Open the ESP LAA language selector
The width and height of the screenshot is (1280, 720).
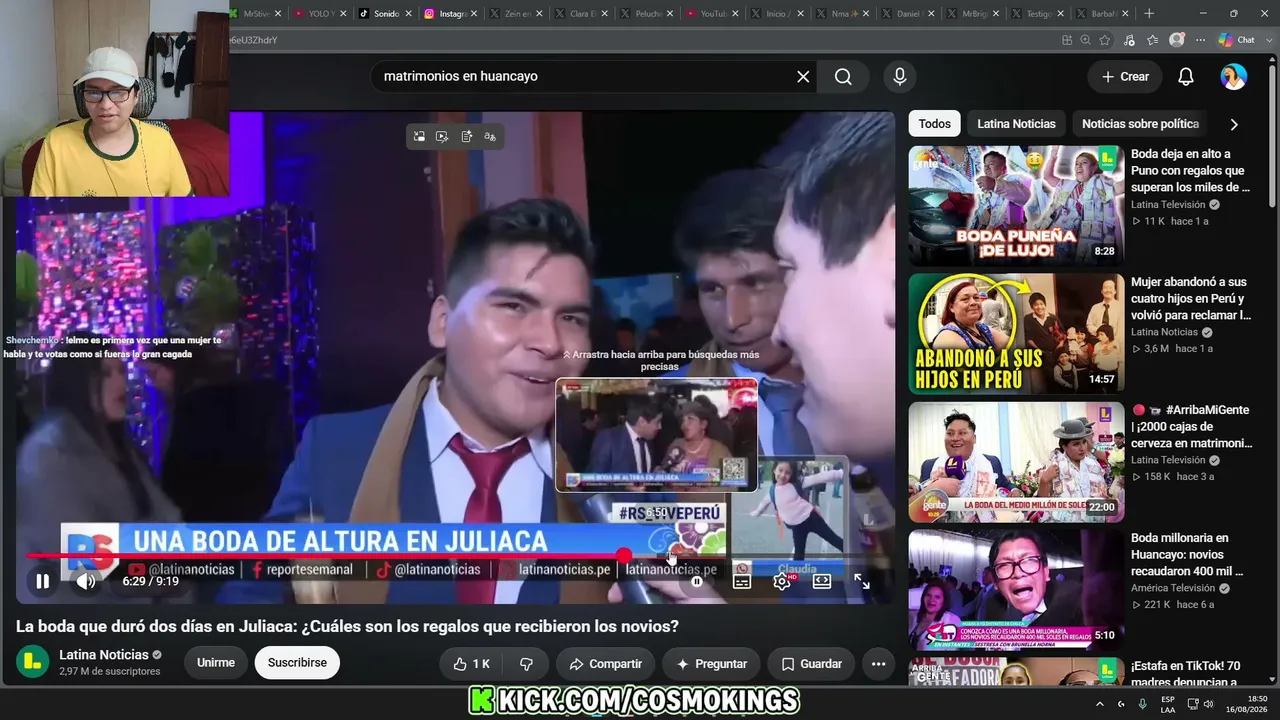pyautogui.click(x=1168, y=704)
